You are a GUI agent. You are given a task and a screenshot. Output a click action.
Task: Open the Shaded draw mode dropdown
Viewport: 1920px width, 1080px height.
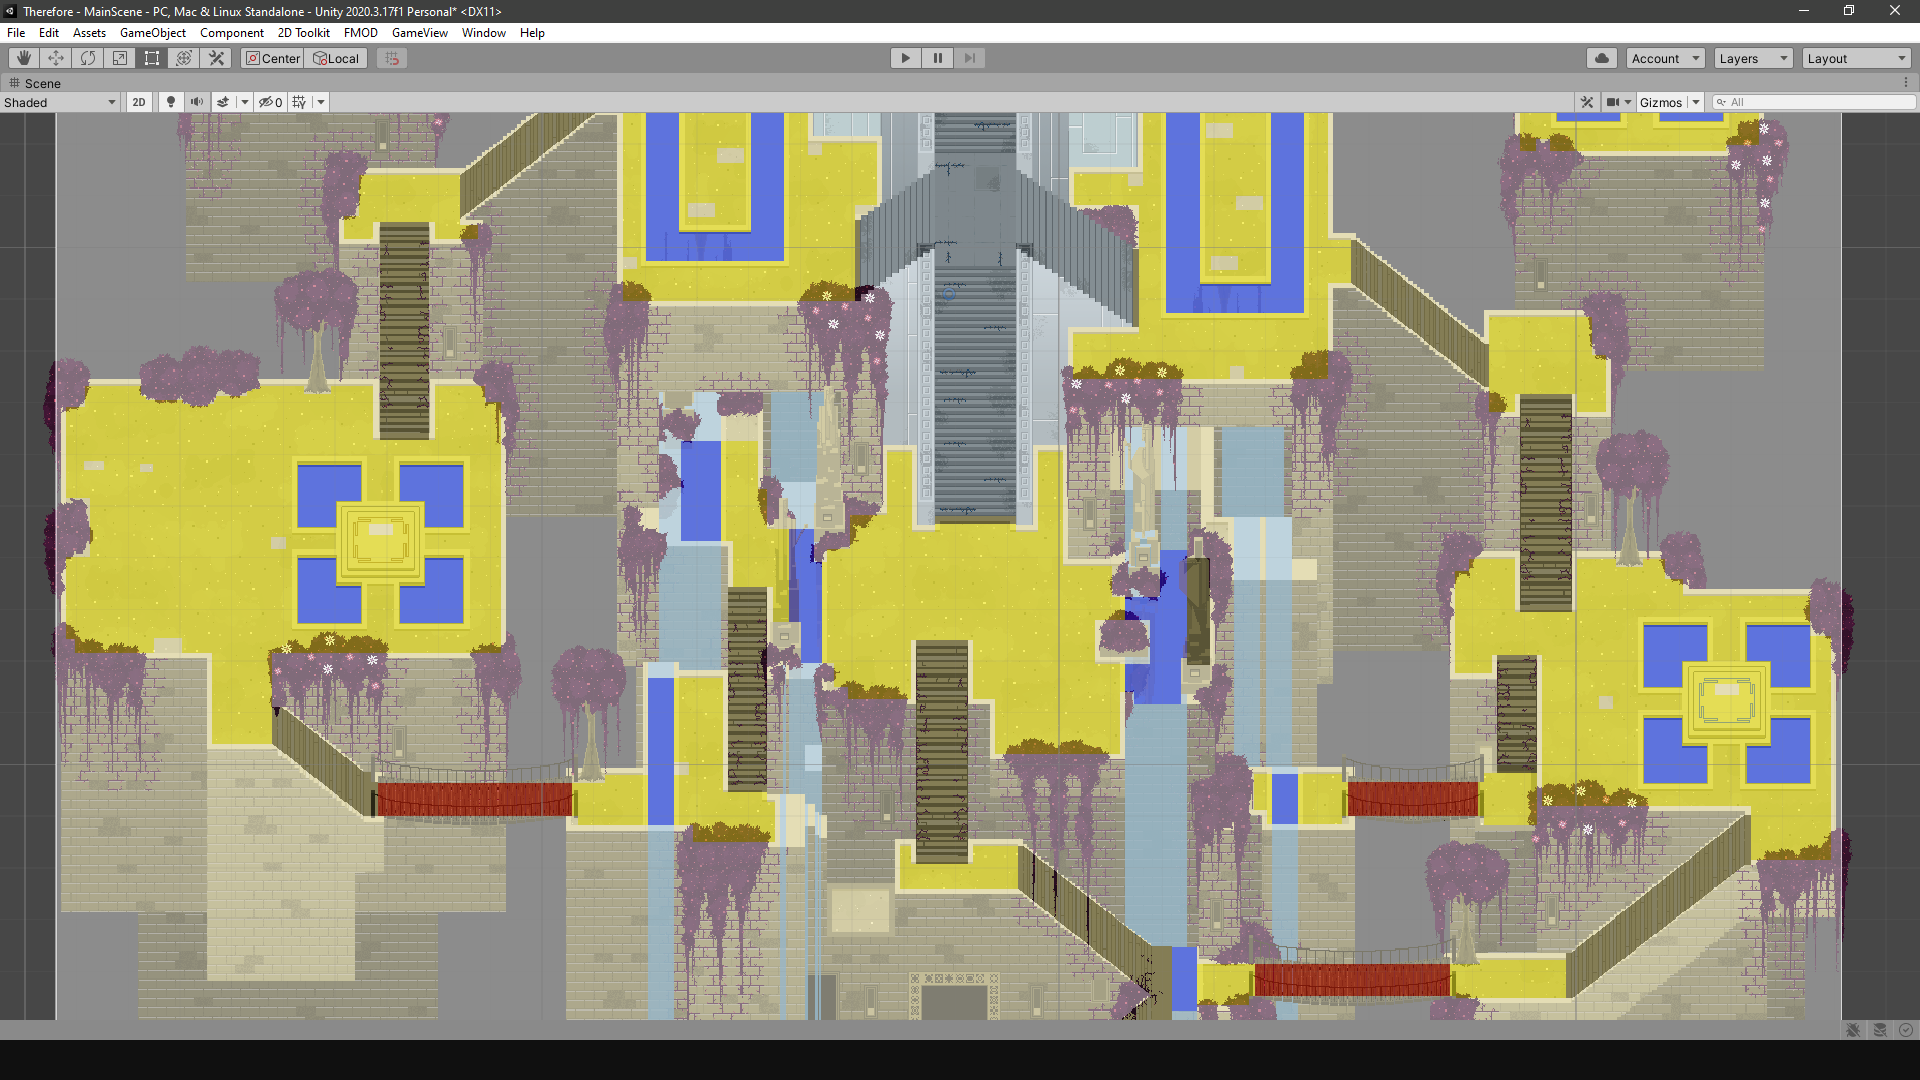click(x=60, y=102)
